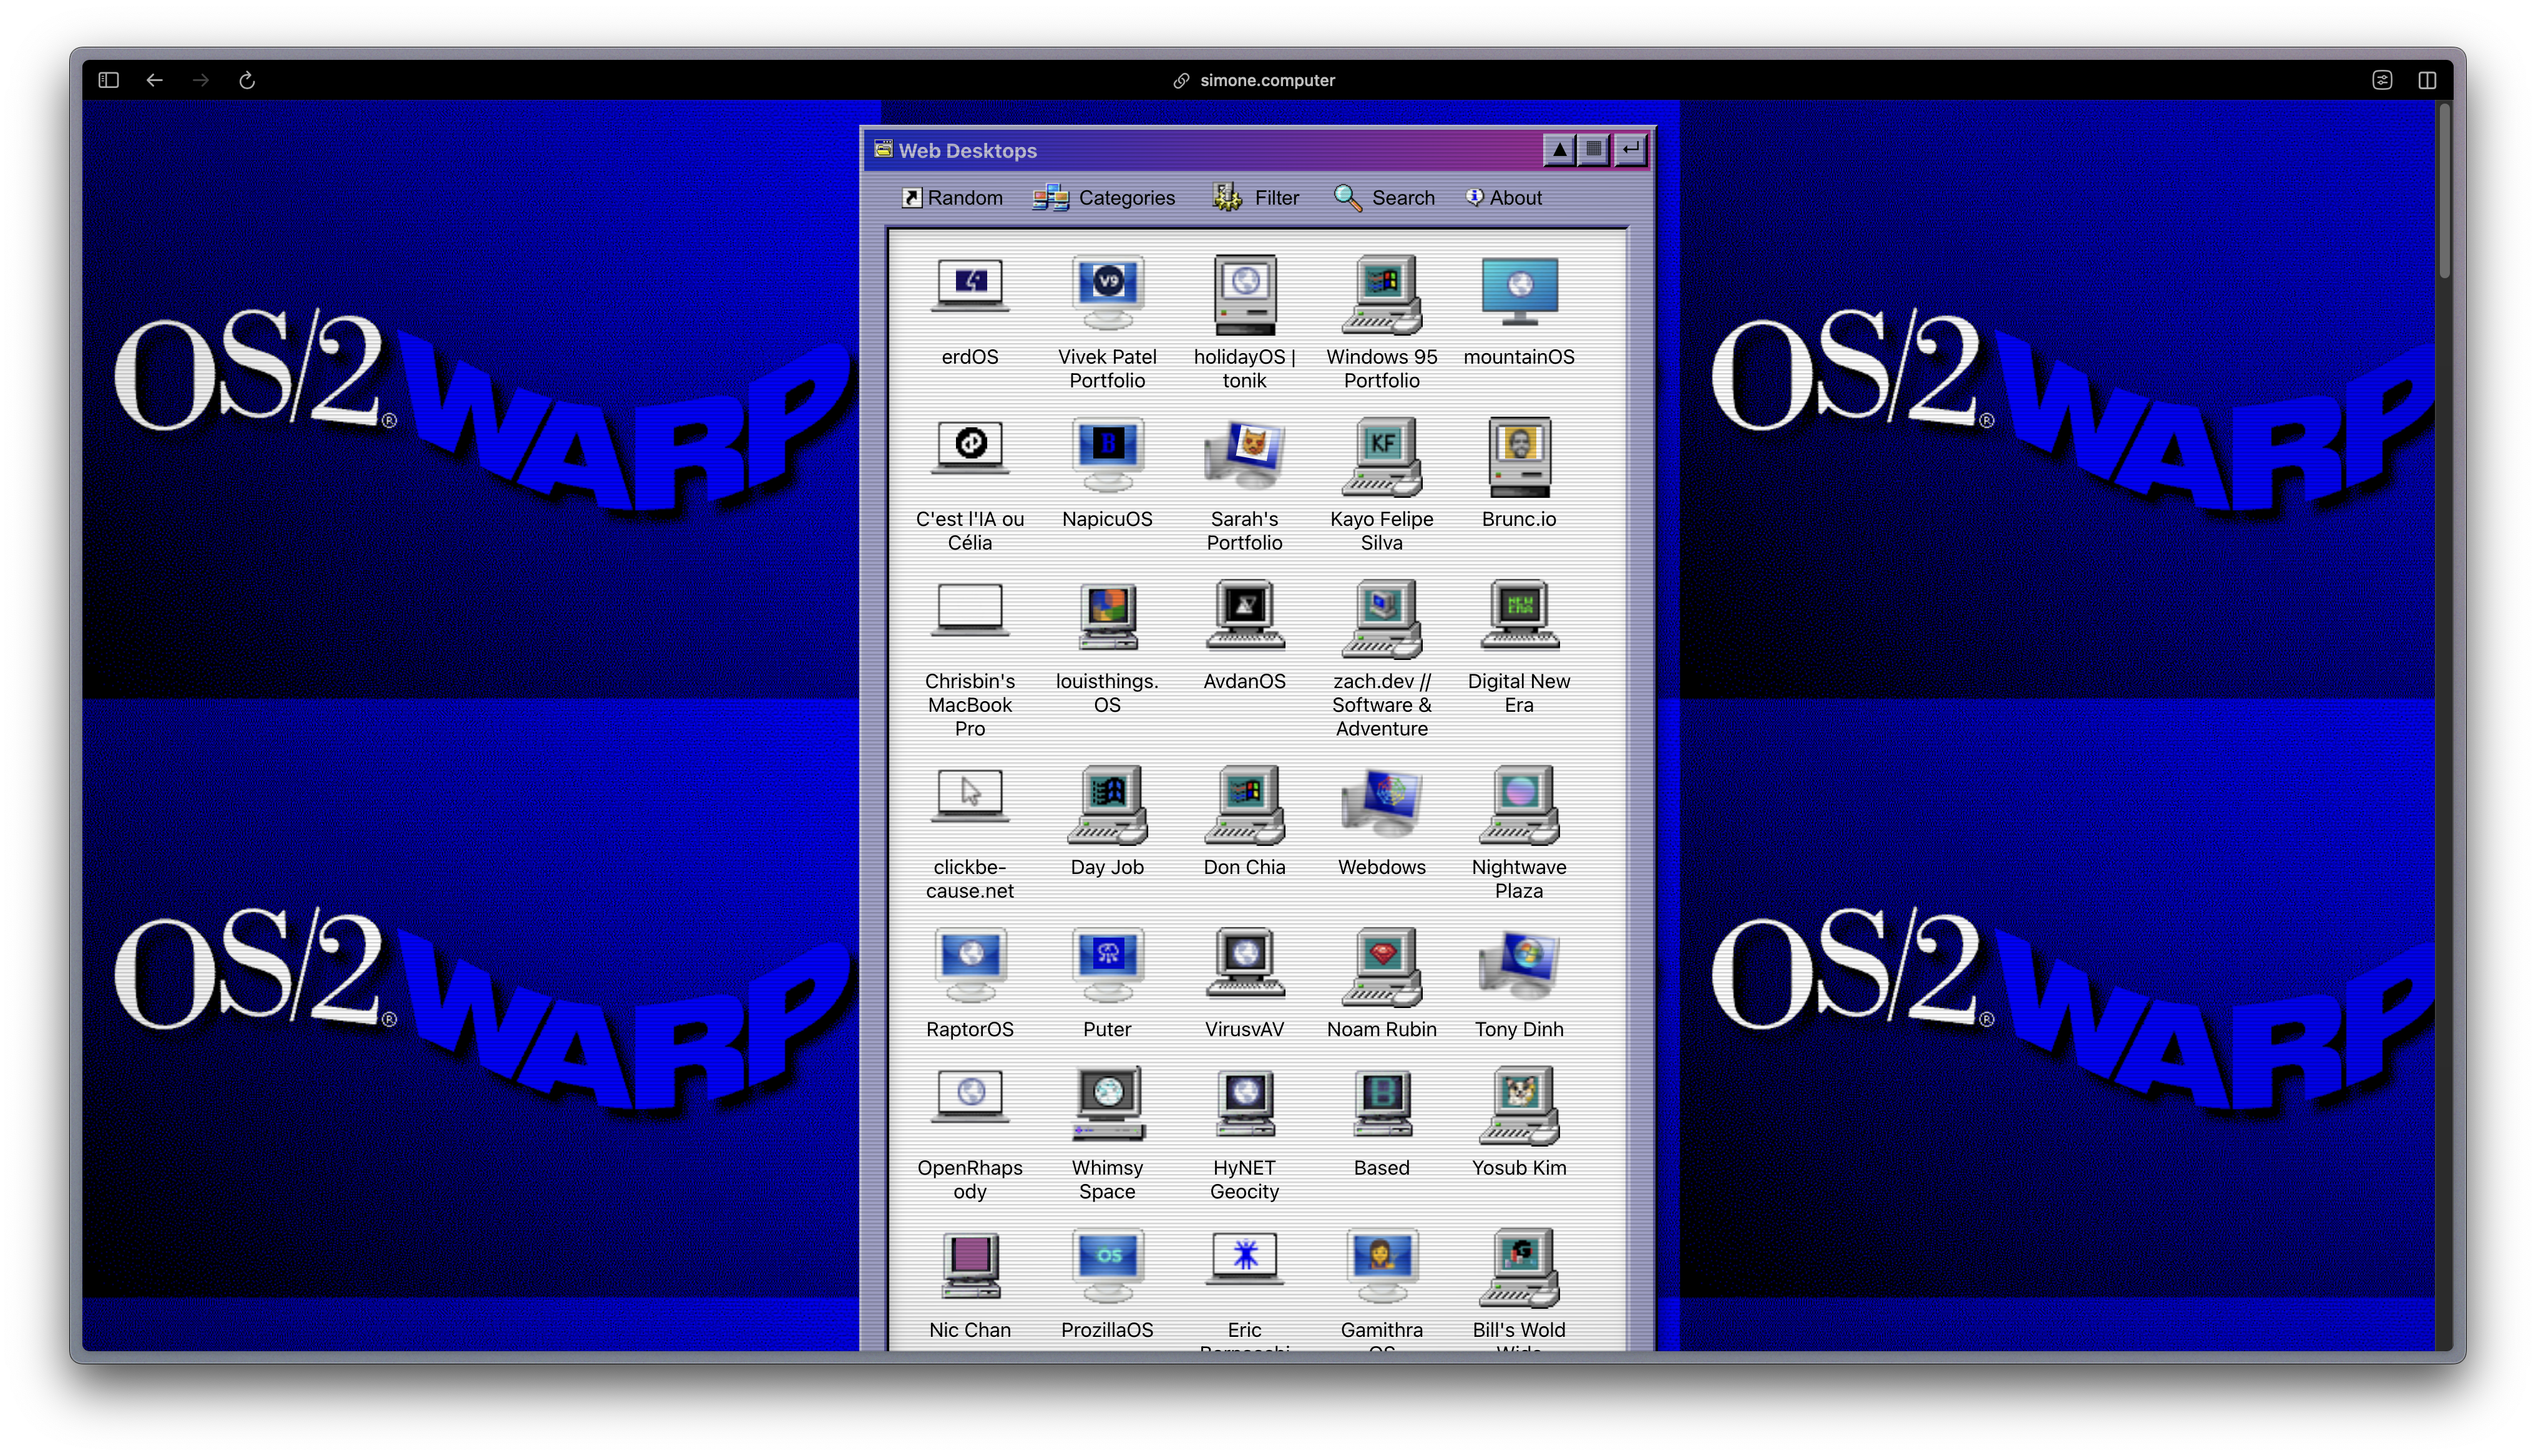Click the browser reader-mode icon left of split view

(x=2381, y=80)
